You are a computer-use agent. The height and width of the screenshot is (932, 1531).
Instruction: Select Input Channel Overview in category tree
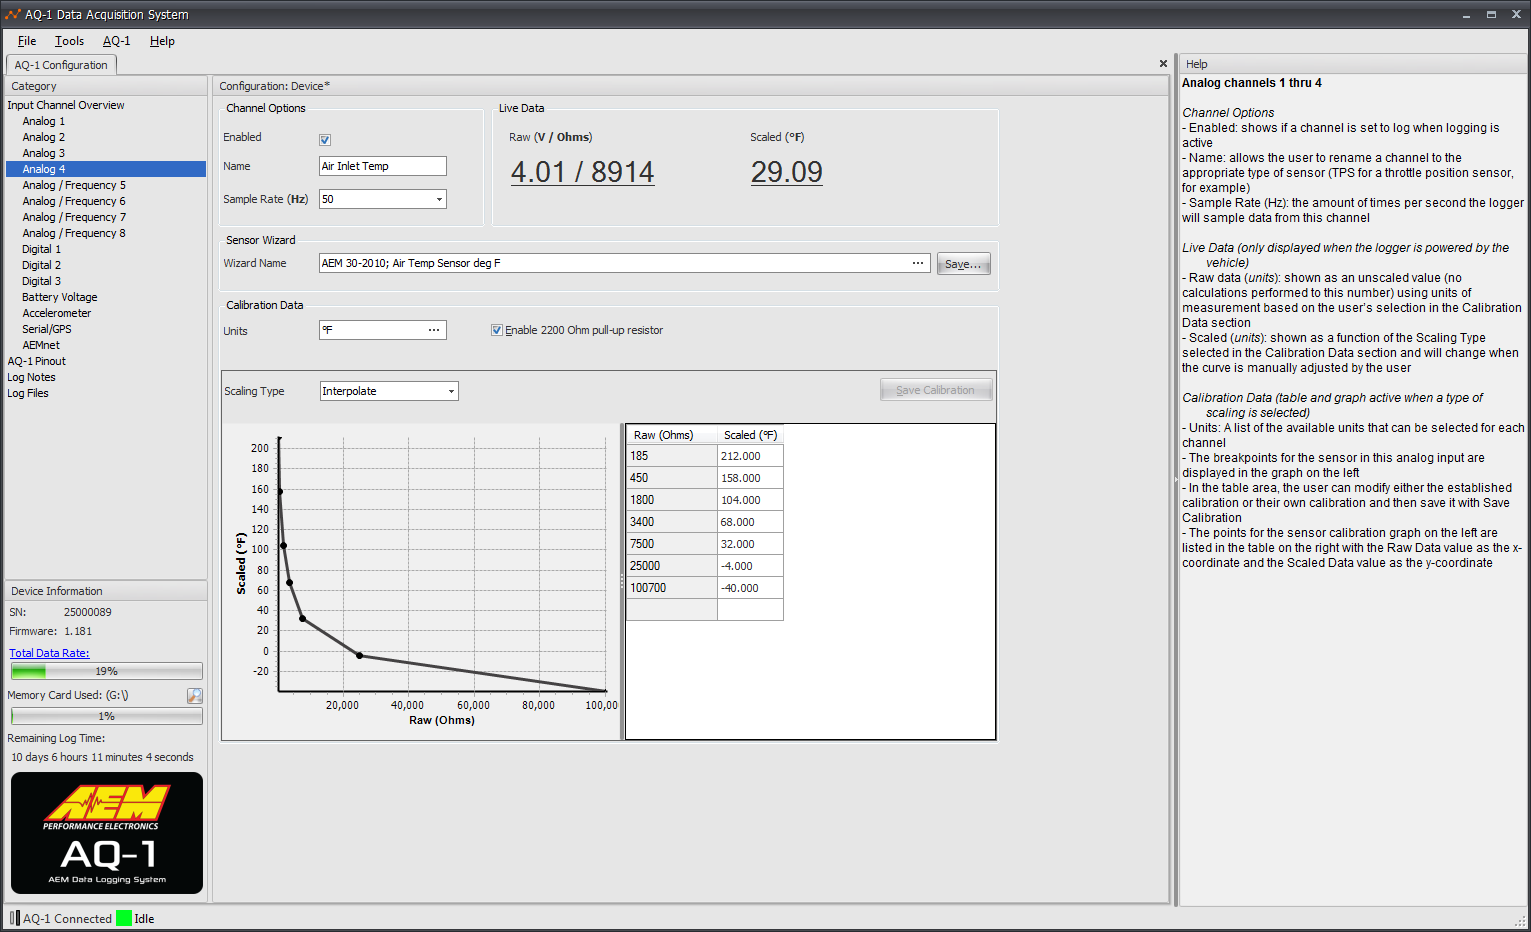tap(66, 105)
